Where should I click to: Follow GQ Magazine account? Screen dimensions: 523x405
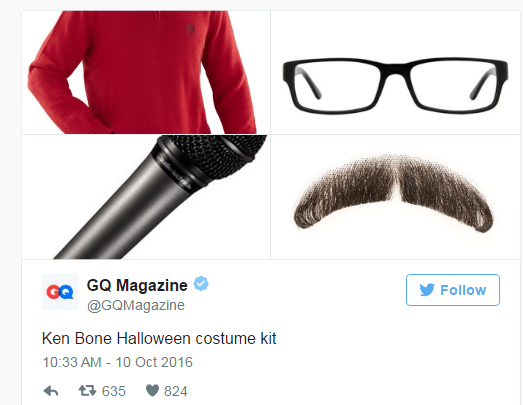pos(453,290)
